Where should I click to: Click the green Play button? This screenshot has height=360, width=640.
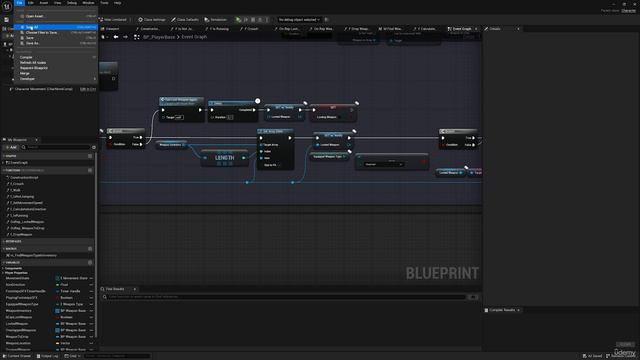click(x=238, y=20)
